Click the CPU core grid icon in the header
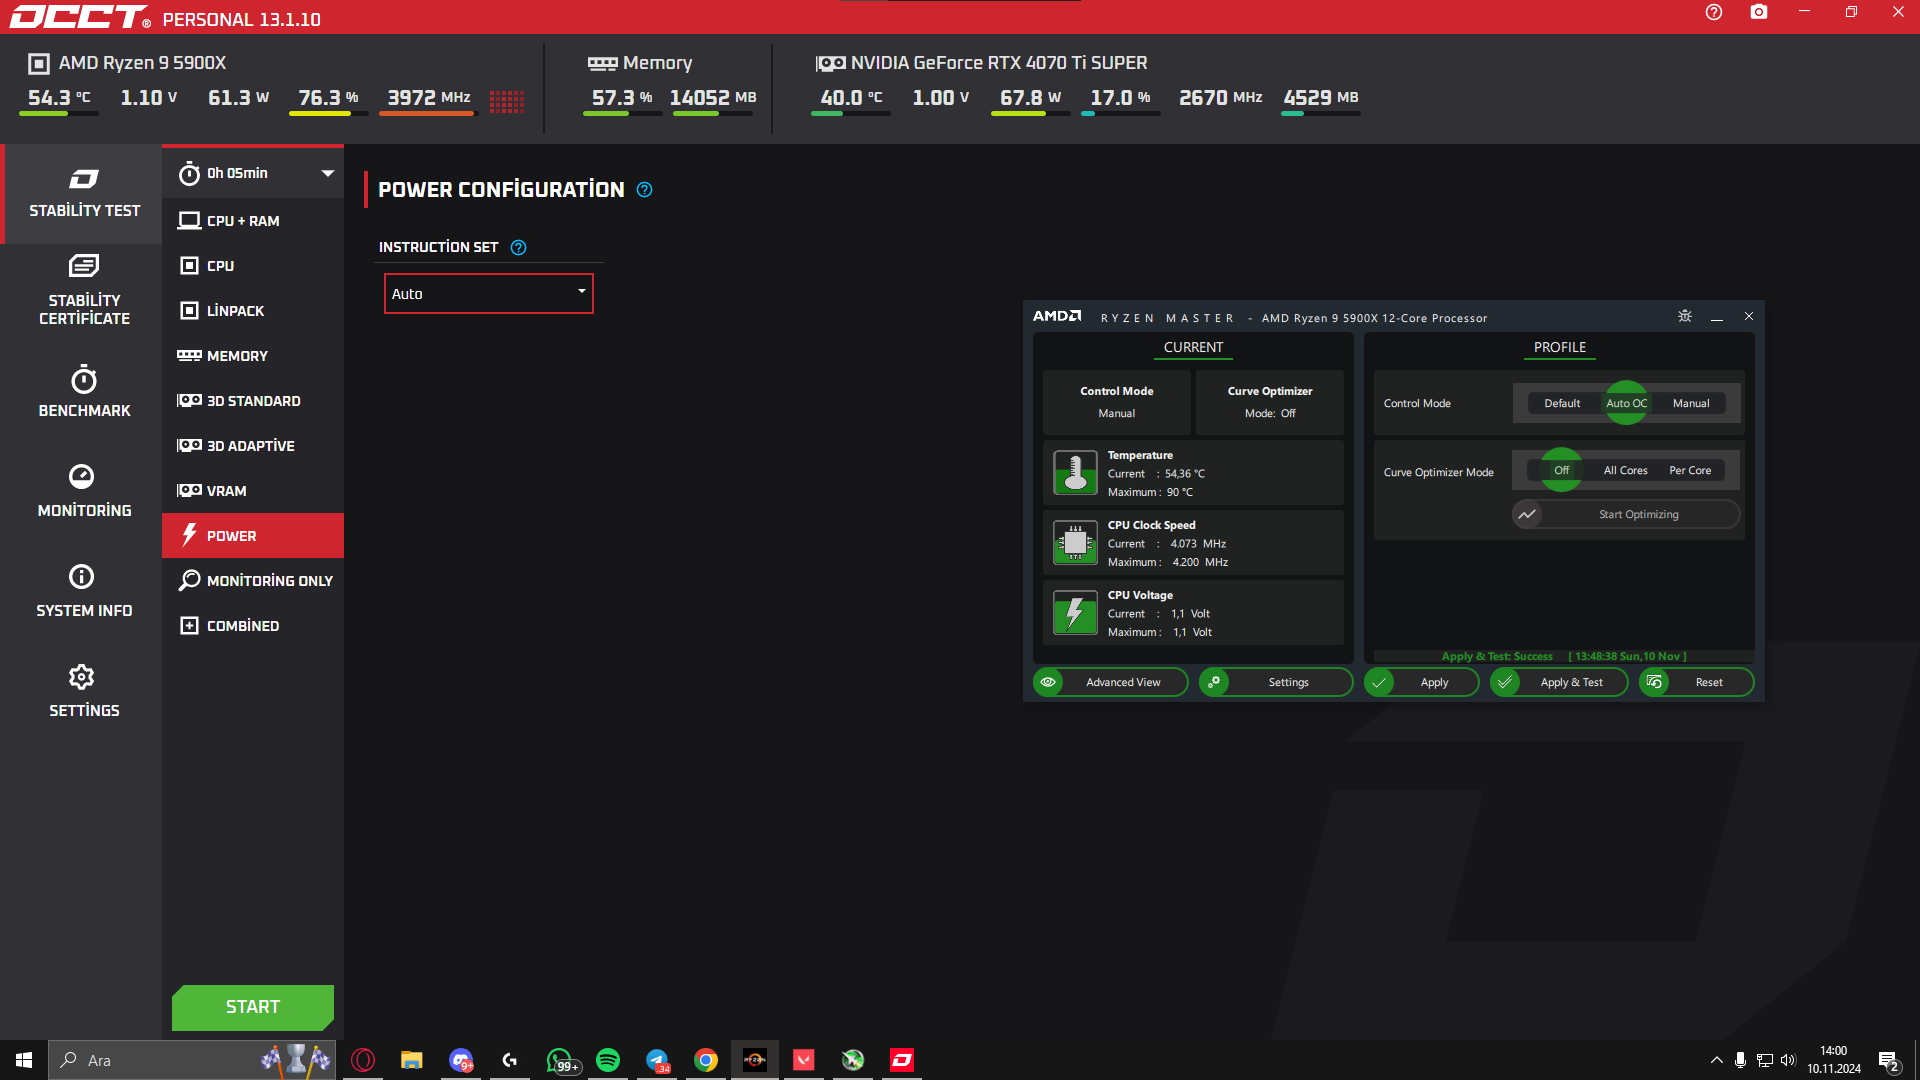The image size is (1920, 1080). click(506, 101)
